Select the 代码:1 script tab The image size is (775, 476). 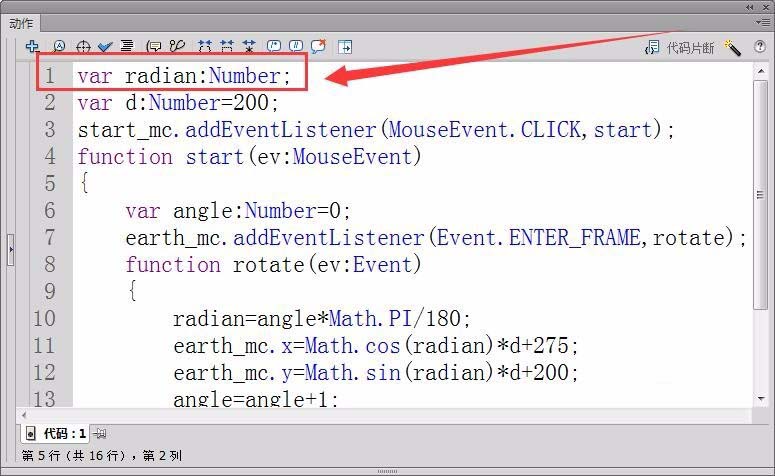(55, 433)
